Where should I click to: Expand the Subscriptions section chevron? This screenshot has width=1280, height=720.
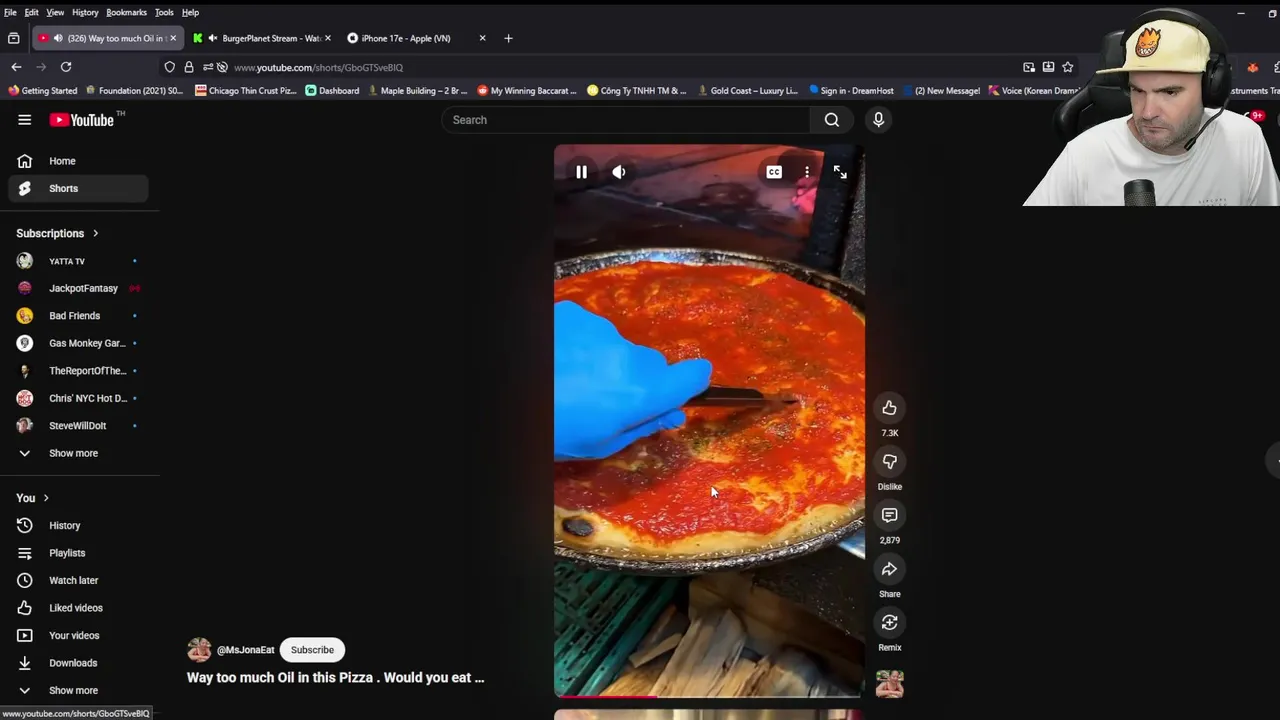pyautogui.click(x=96, y=233)
